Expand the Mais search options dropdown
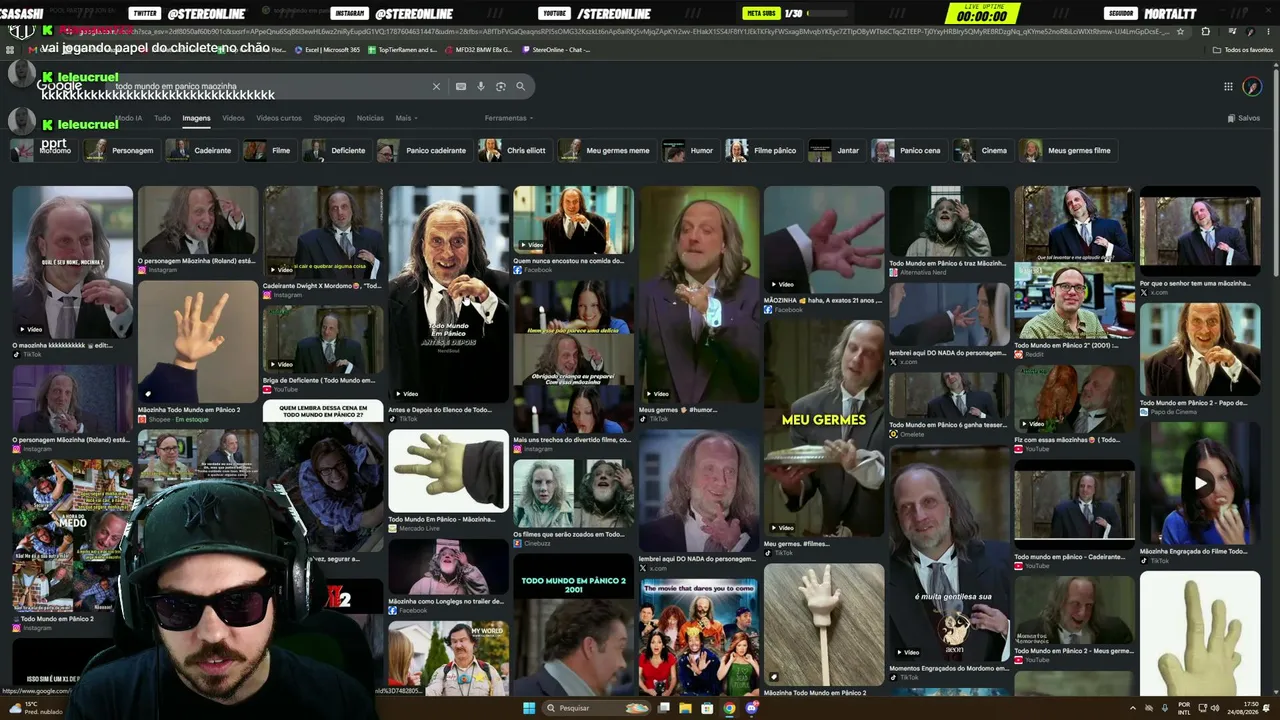1280x720 pixels. point(405,118)
